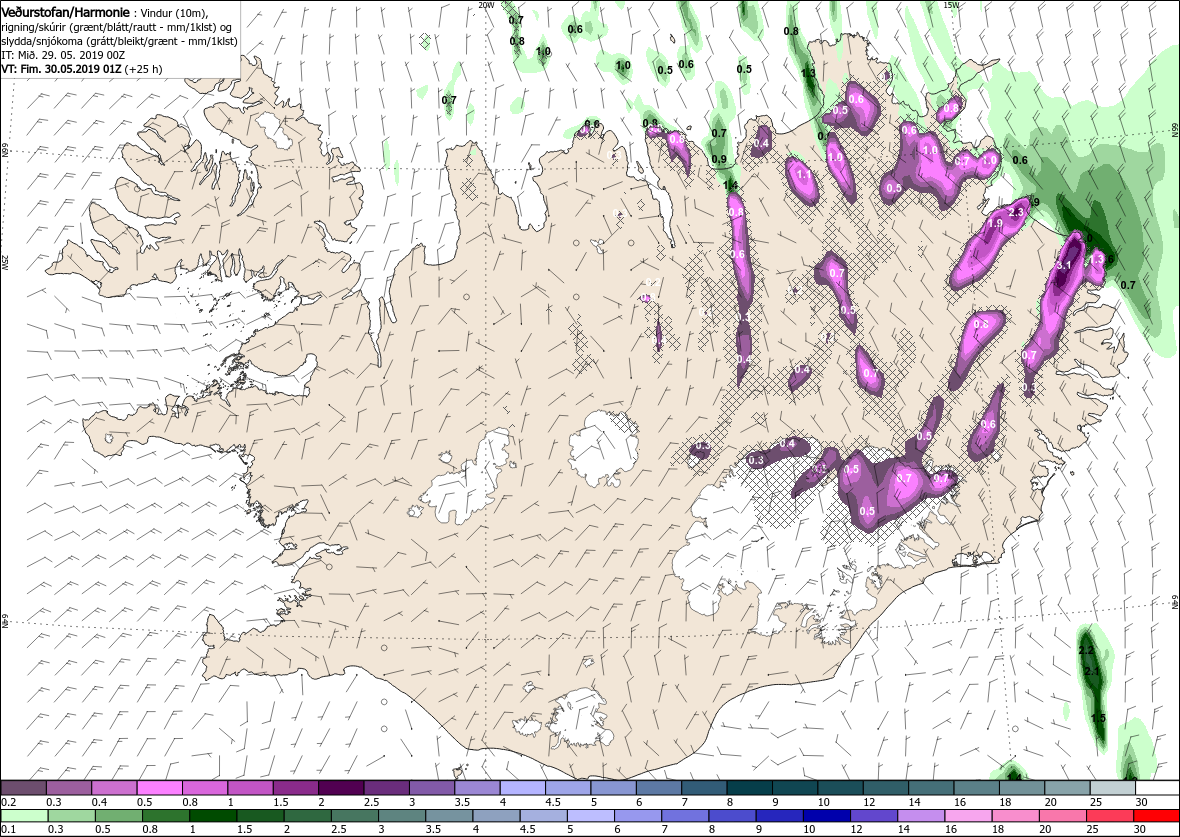Click the 1.5 rain value offshore in the southeast
The image size is (1180, 837).
[x=1099, y=718]
